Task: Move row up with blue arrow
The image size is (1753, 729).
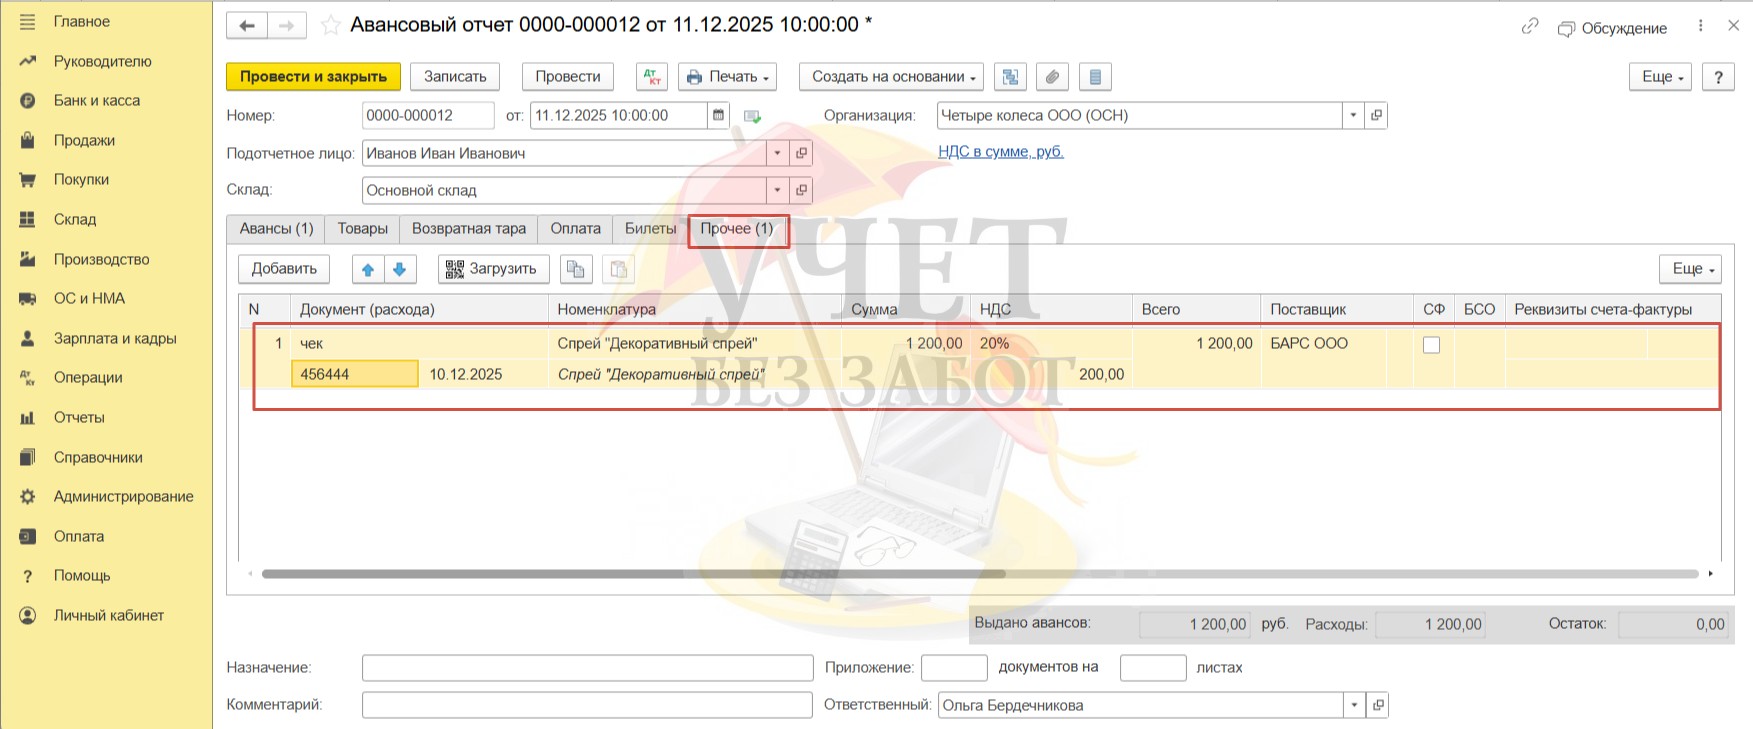Action: pos(368,269)
